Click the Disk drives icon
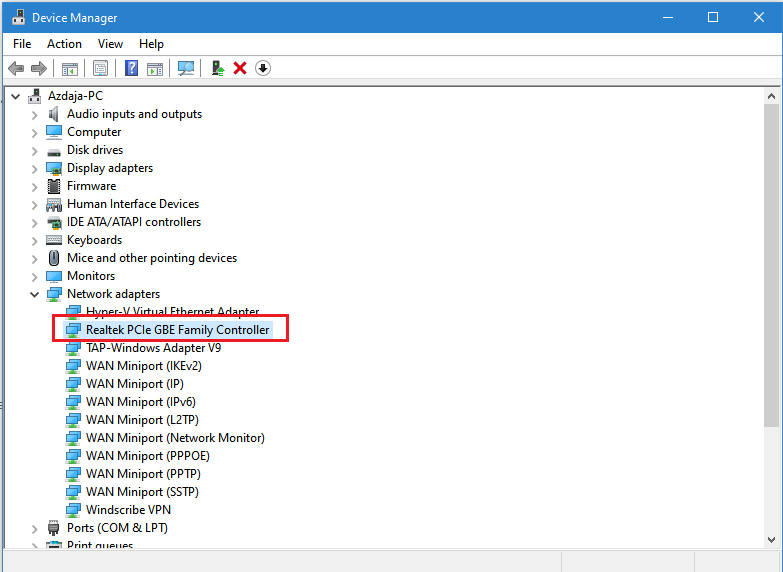The width and height of the screenshot is (783, 572). [x=54, y=151]
